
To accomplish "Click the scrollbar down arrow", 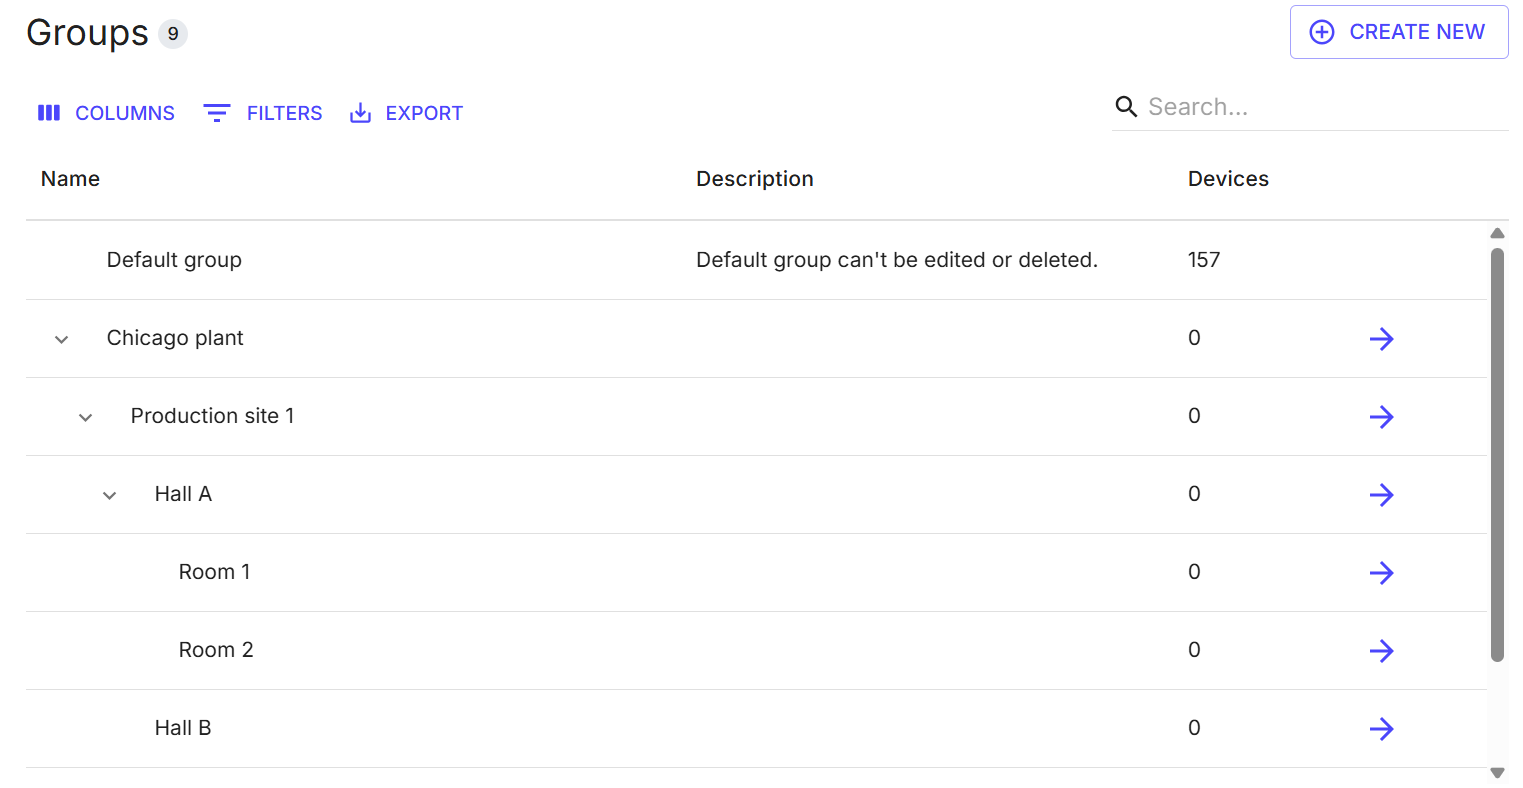I will click(x=1497, y=773).
